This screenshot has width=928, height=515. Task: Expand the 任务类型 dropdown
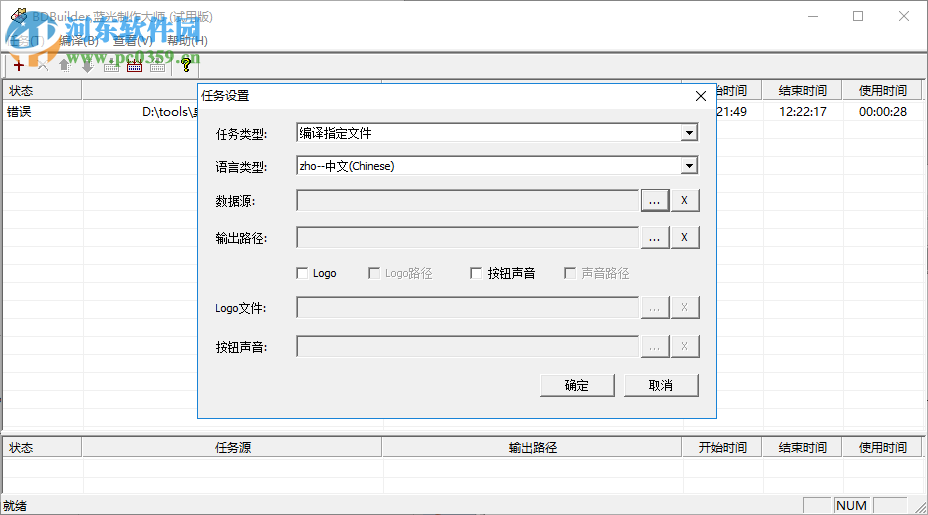pos(689,133)
